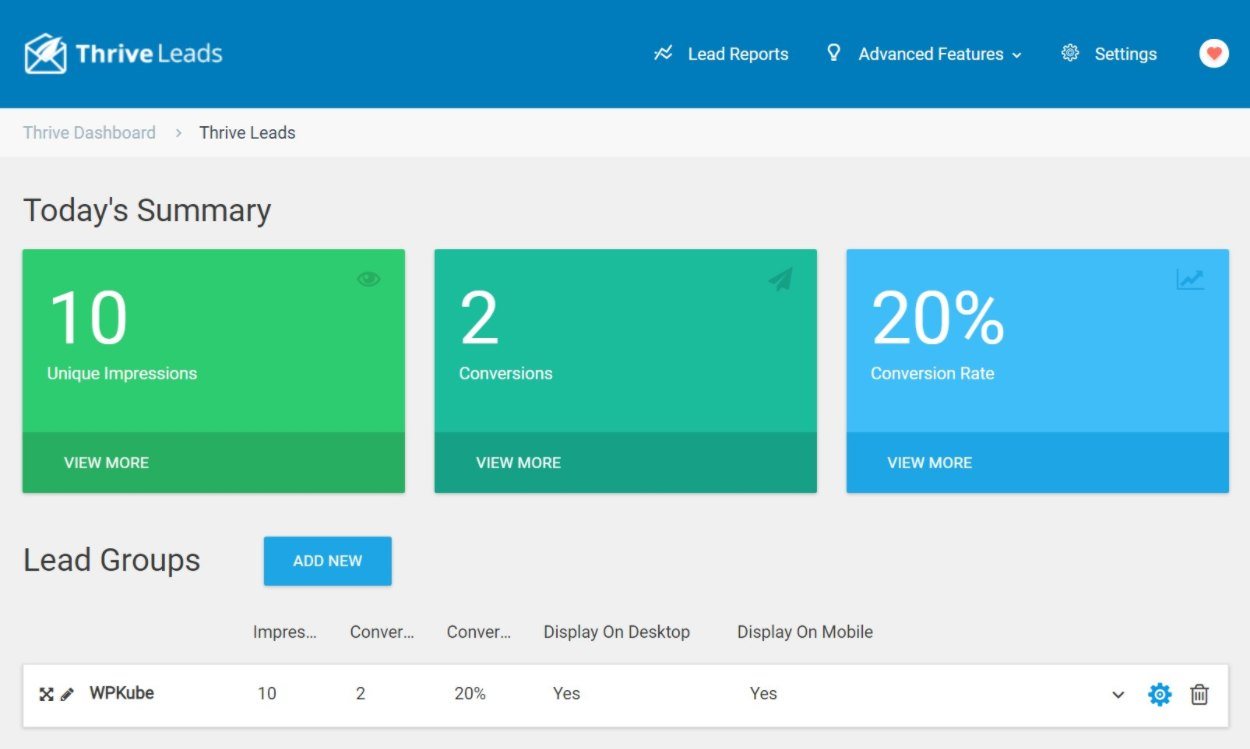Image resolution: width=1250 pixels, height=749 pixels.
Task: Click the trend chart icon on Conversion Rate card
Action: [1190, 279]
